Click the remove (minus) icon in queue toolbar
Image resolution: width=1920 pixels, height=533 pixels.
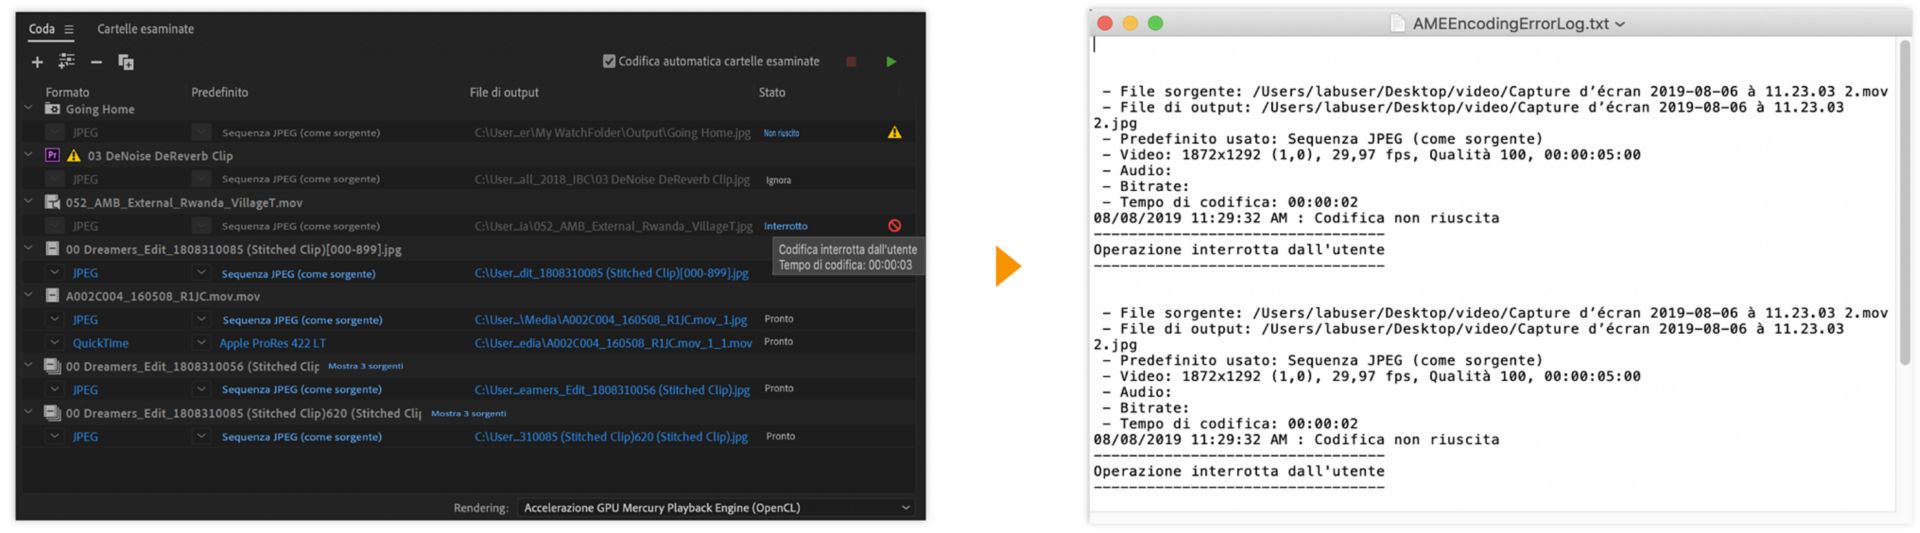(96, 62)
